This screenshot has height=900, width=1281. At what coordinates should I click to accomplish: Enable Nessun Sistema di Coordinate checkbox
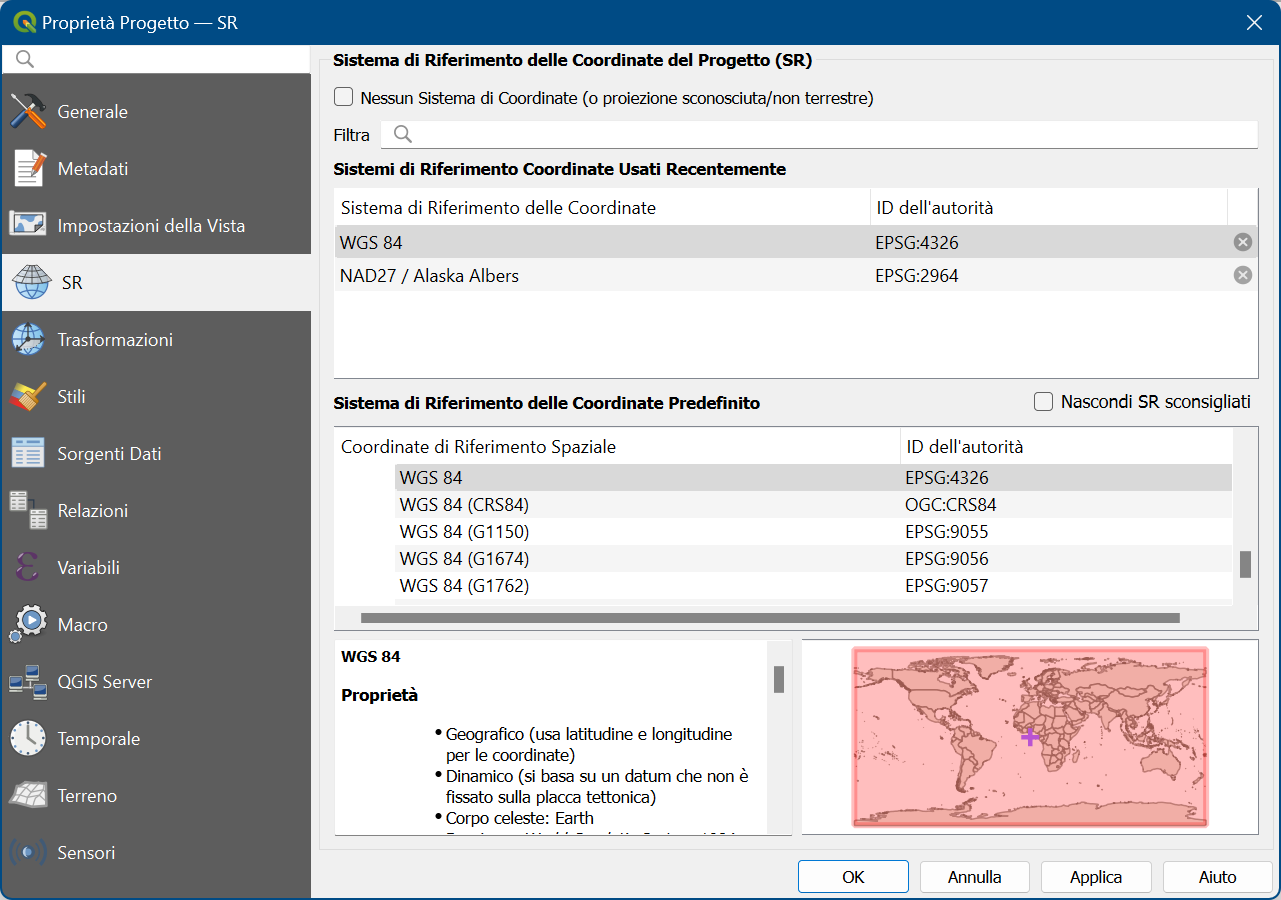tap(344, 97)
